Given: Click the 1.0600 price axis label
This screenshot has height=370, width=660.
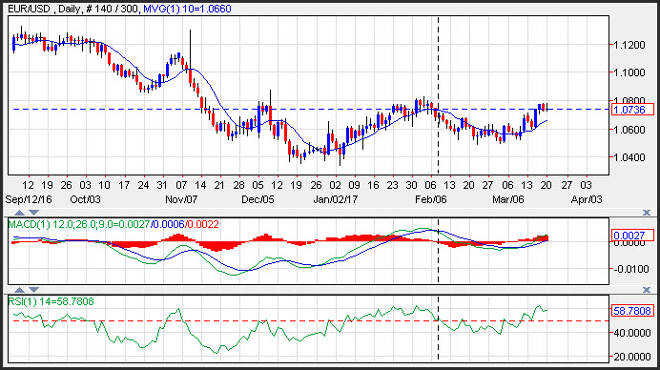Looking at the screenshot, I should point(630,130).
